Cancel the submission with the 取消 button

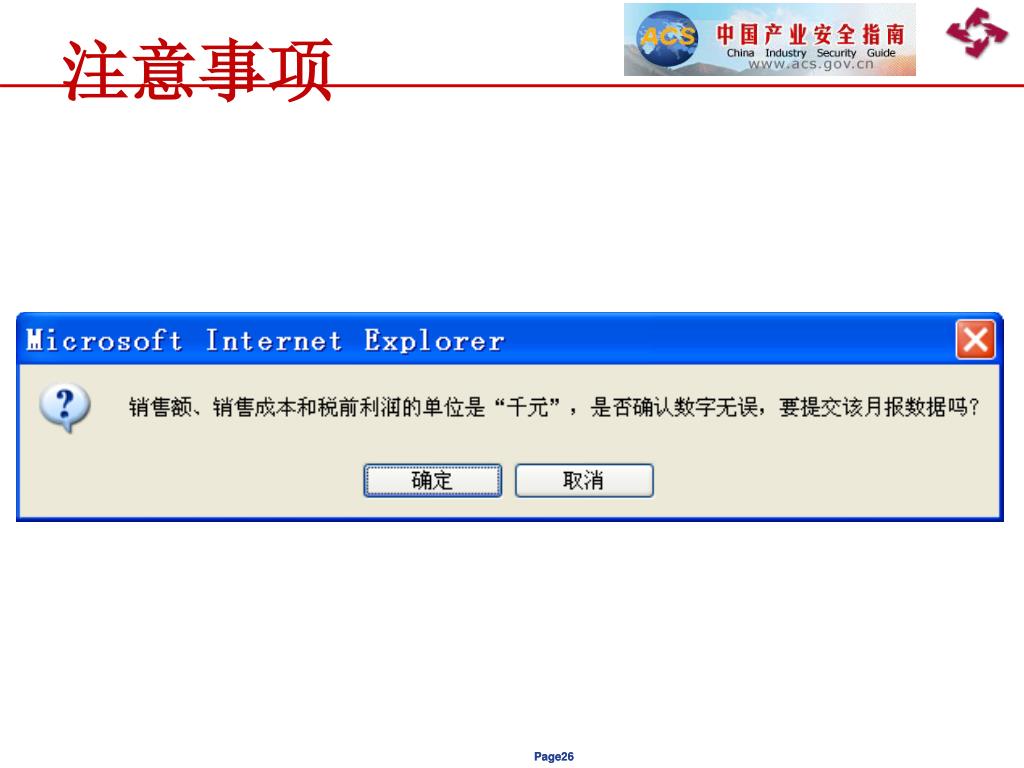pos(584,481)
